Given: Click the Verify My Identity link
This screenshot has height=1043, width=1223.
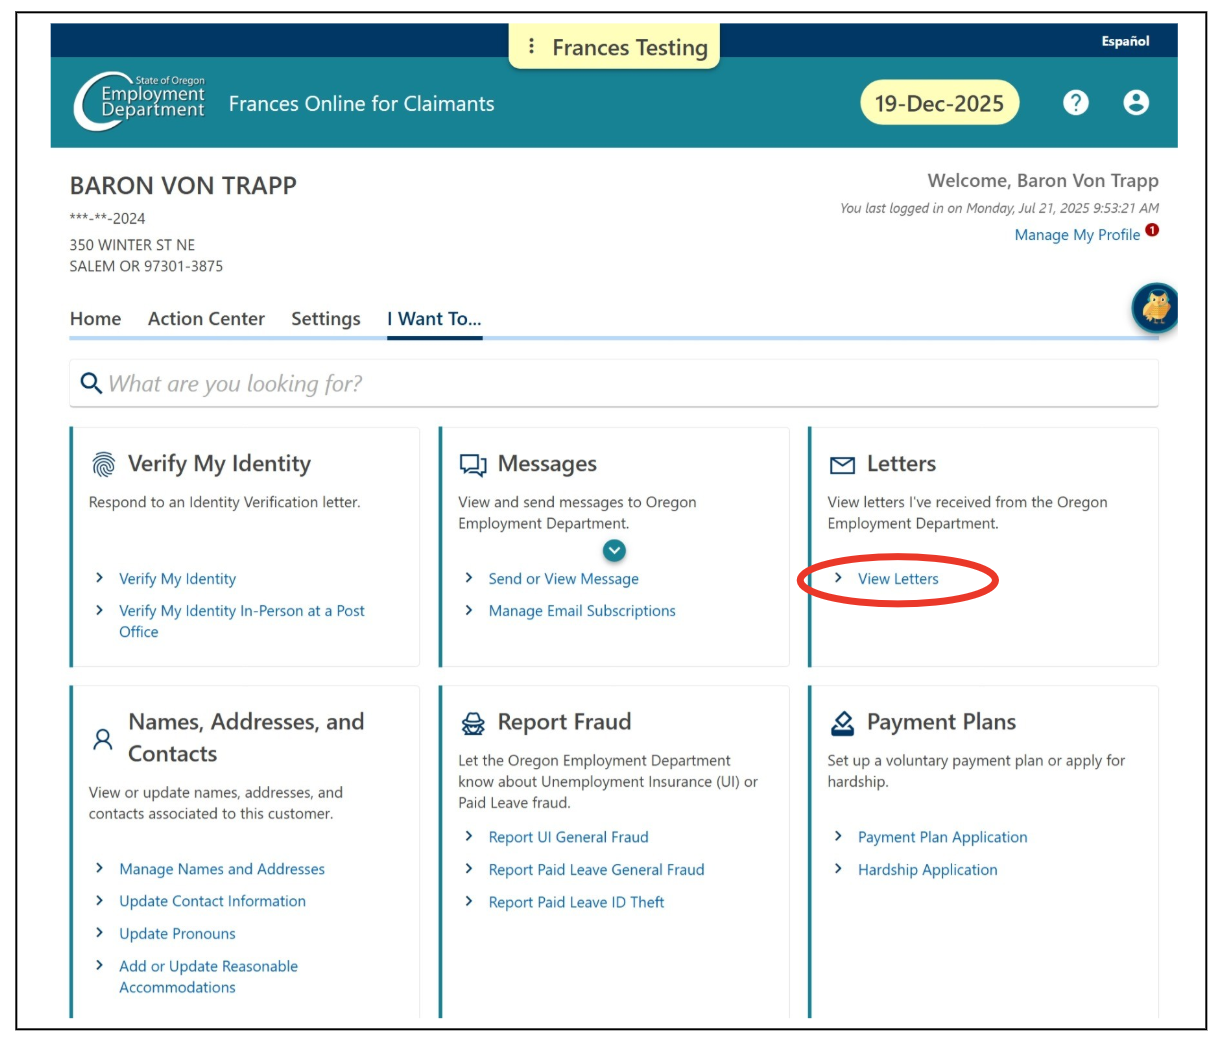Looking at the screenshot, I should point(178,579).
